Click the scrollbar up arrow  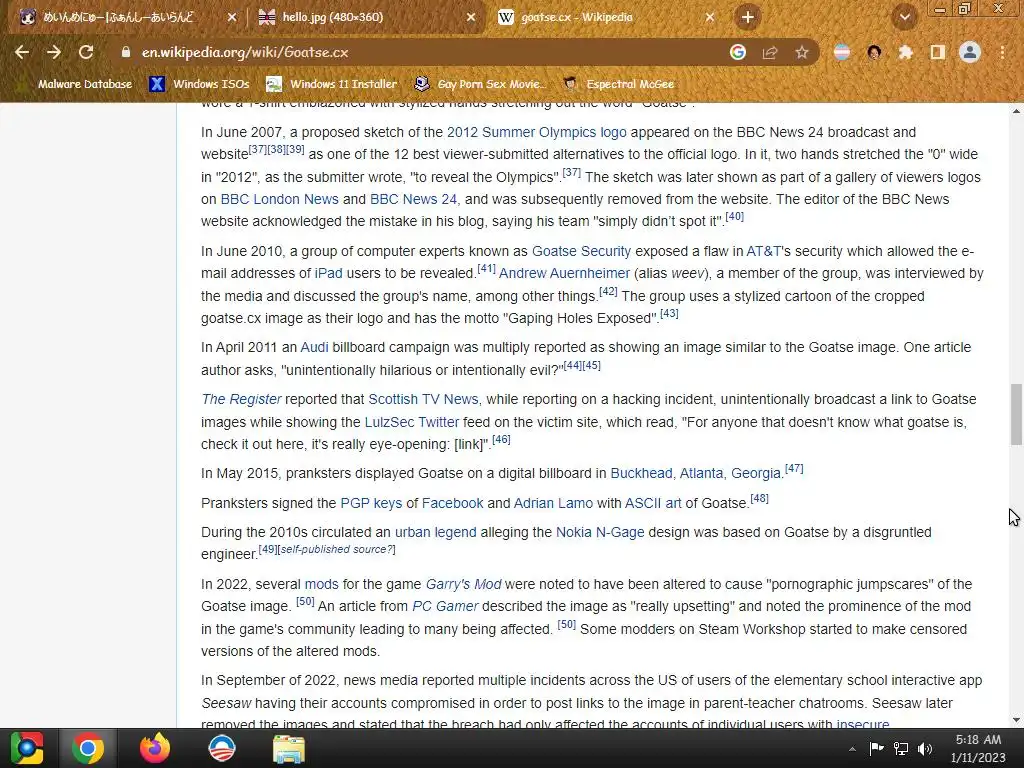pos(1016,112)
